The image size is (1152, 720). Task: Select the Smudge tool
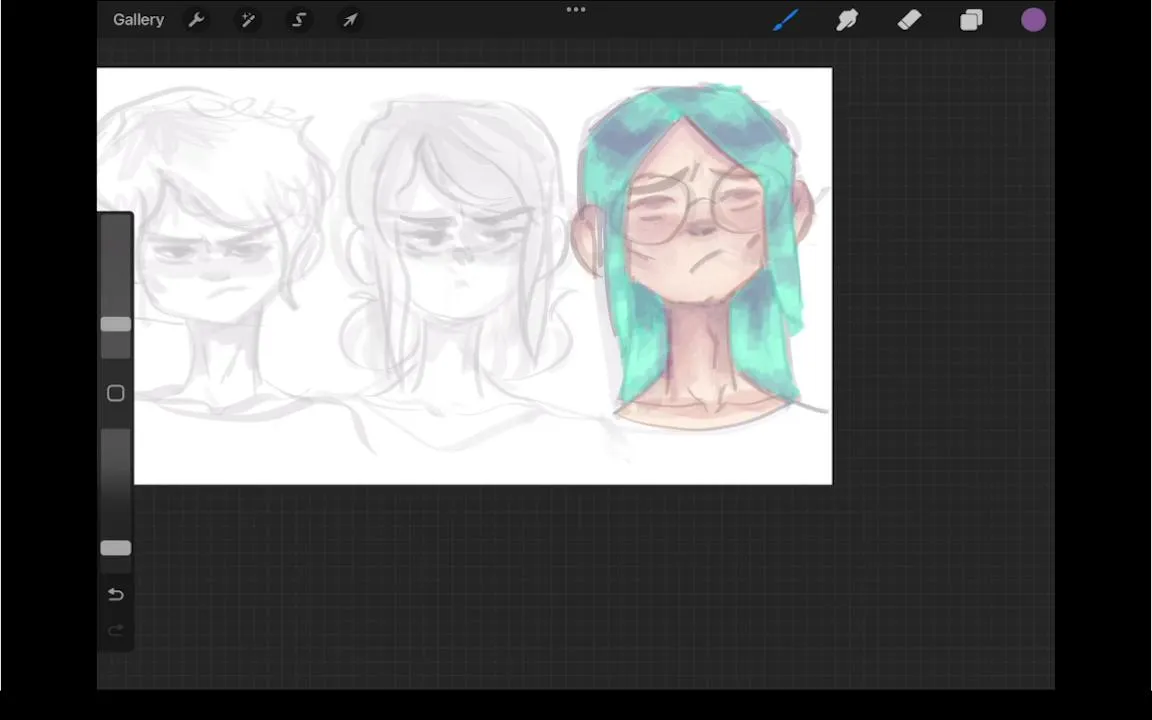tap(847, 20)
